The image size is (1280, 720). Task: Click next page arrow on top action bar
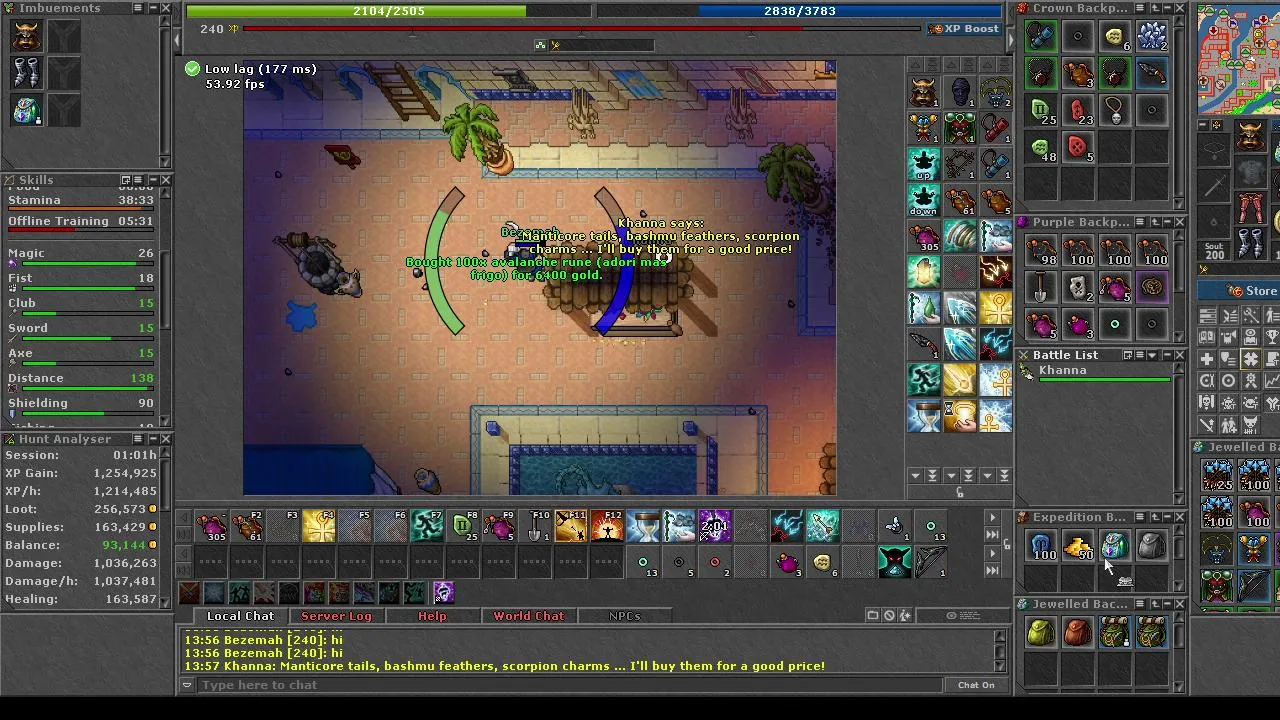pyautogui.click(x=992, y=518)
